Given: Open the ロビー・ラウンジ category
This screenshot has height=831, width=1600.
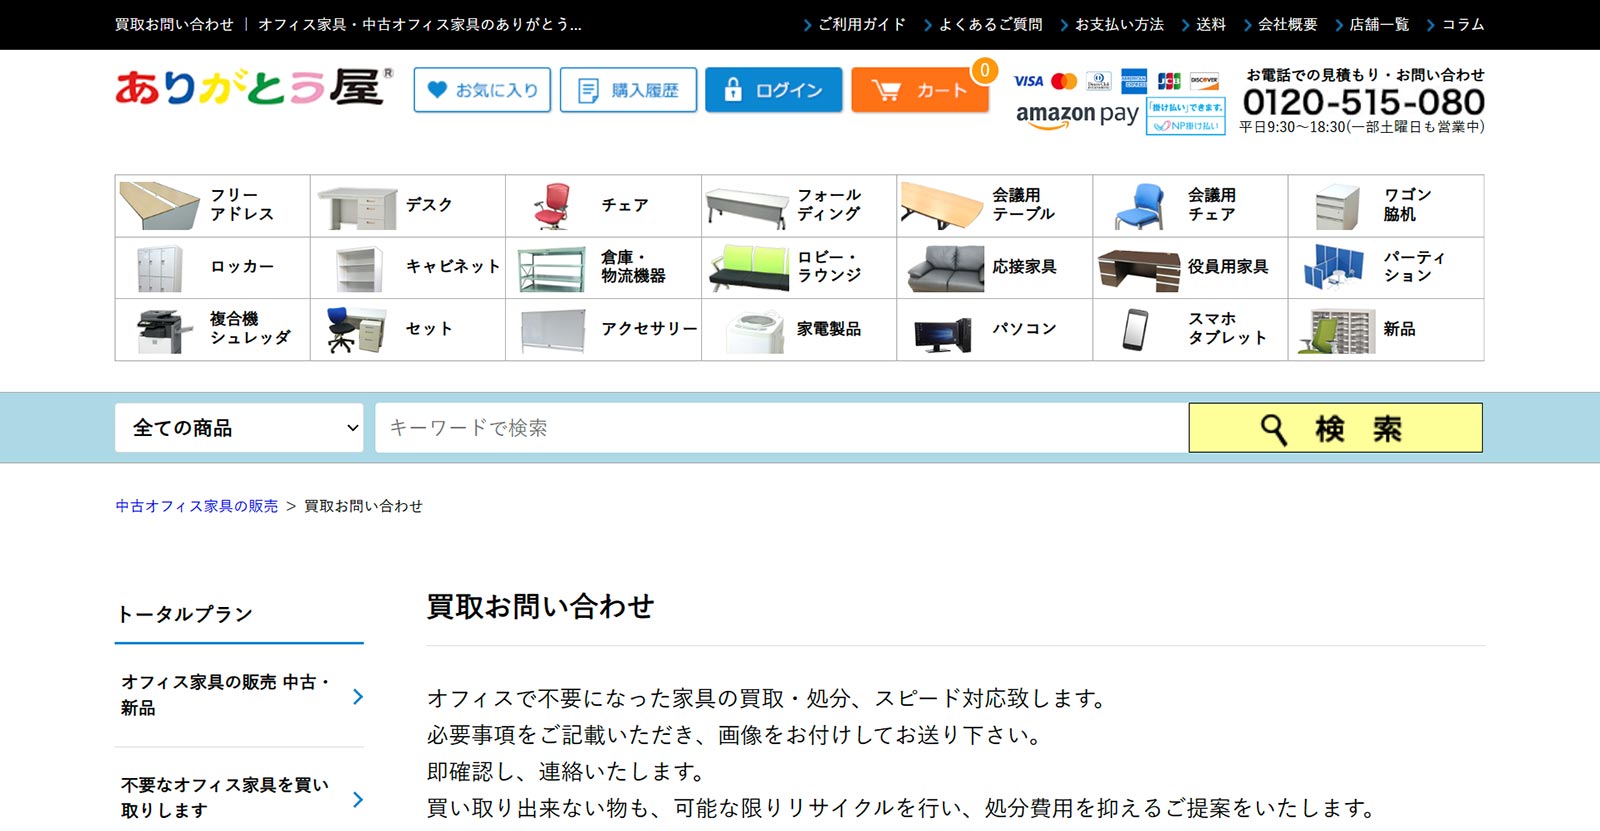Looking at the screenshot, I should click(799, 267).
